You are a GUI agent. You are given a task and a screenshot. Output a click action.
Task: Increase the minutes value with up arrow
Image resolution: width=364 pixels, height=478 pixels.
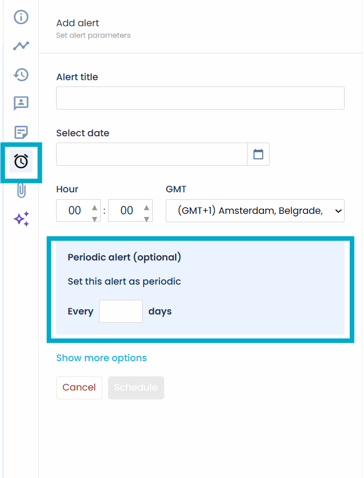(146, 208)
